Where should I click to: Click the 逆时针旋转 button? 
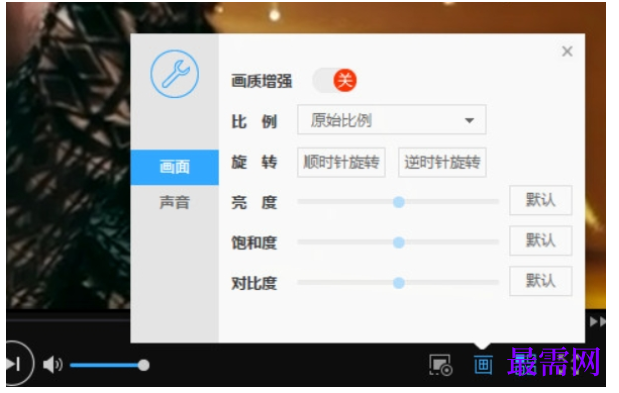tap(442, 163)
